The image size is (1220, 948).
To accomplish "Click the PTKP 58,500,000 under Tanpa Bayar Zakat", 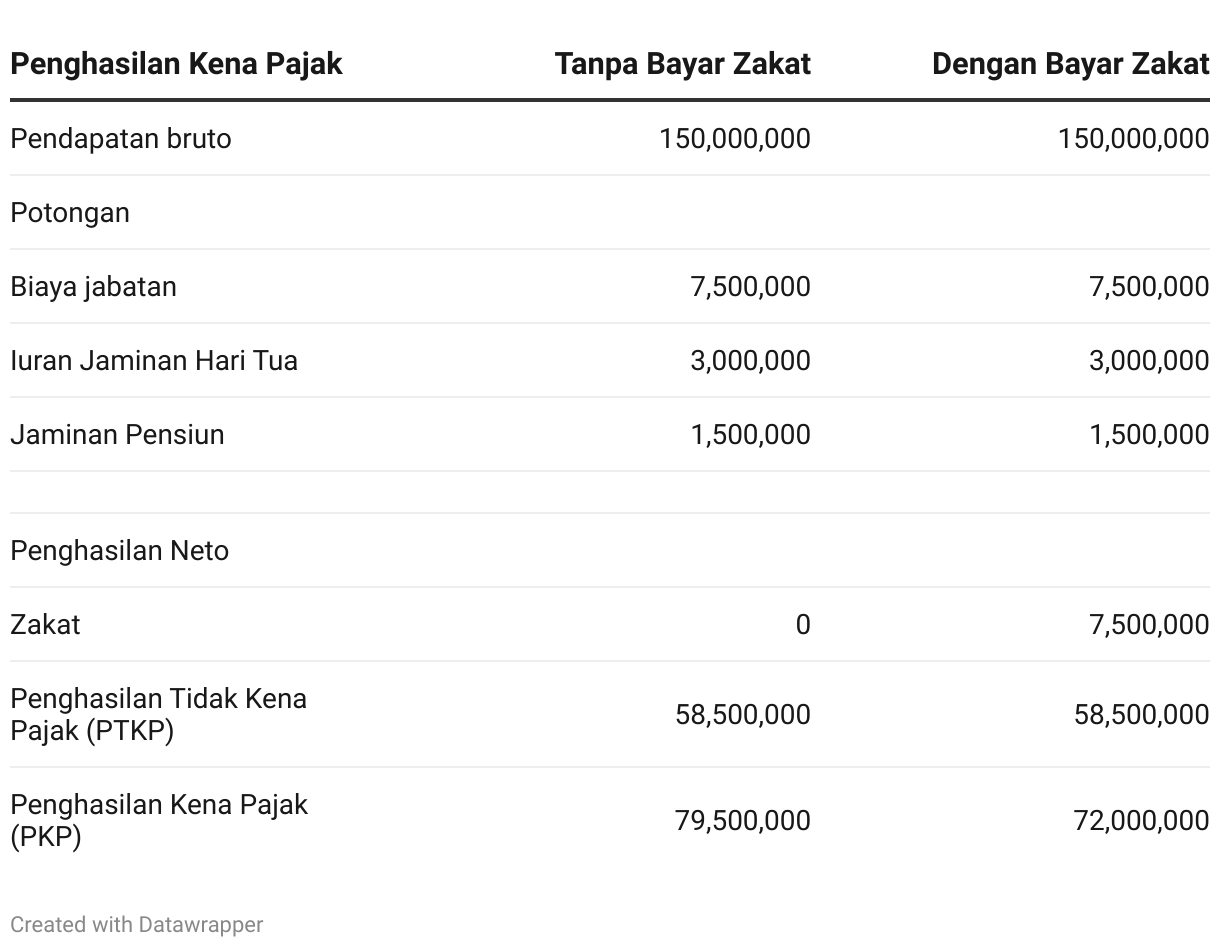I will 743,714.
